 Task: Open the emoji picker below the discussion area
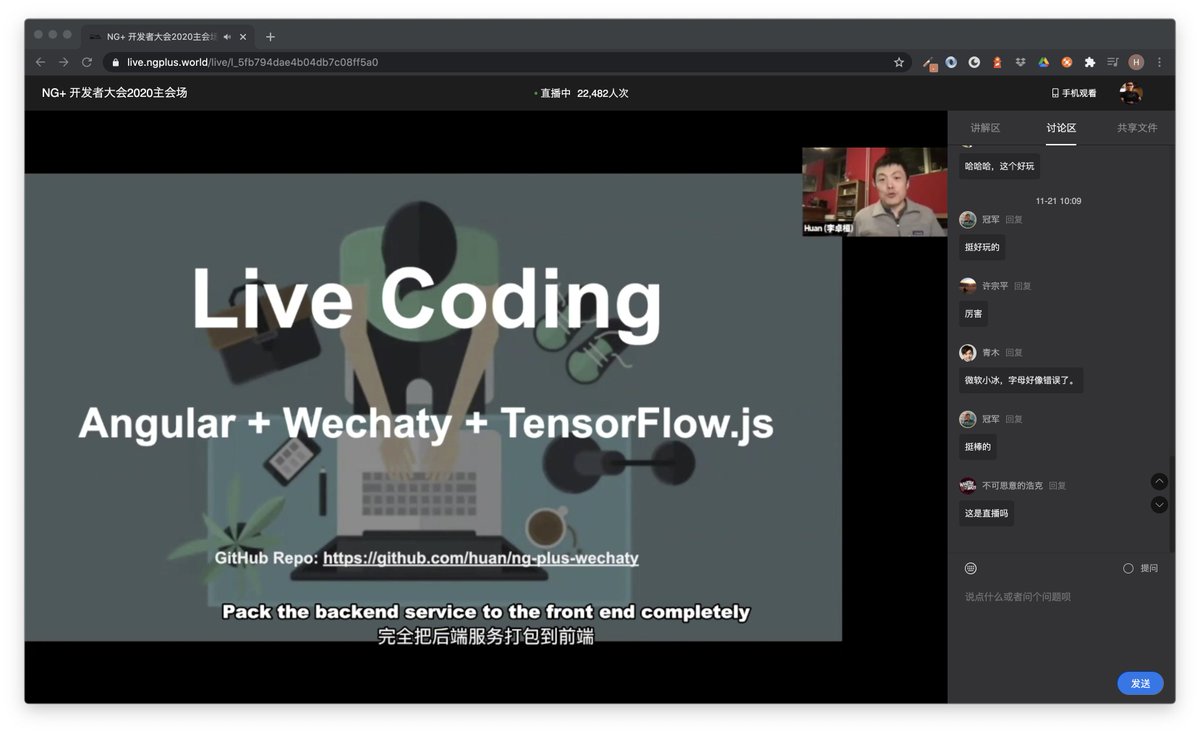[970, 567]
